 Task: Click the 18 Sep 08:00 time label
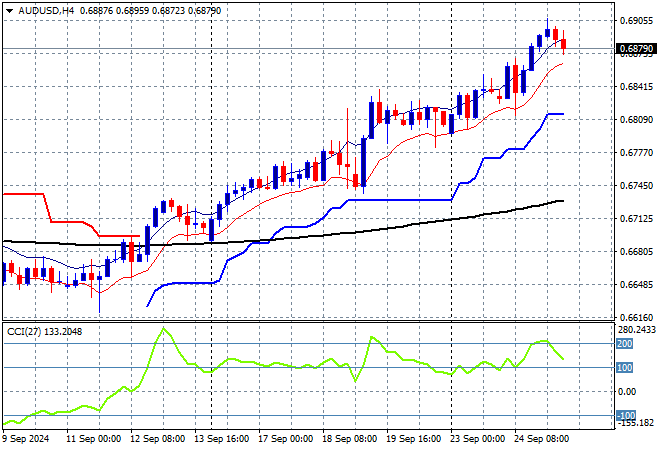[x=349, y=439]
